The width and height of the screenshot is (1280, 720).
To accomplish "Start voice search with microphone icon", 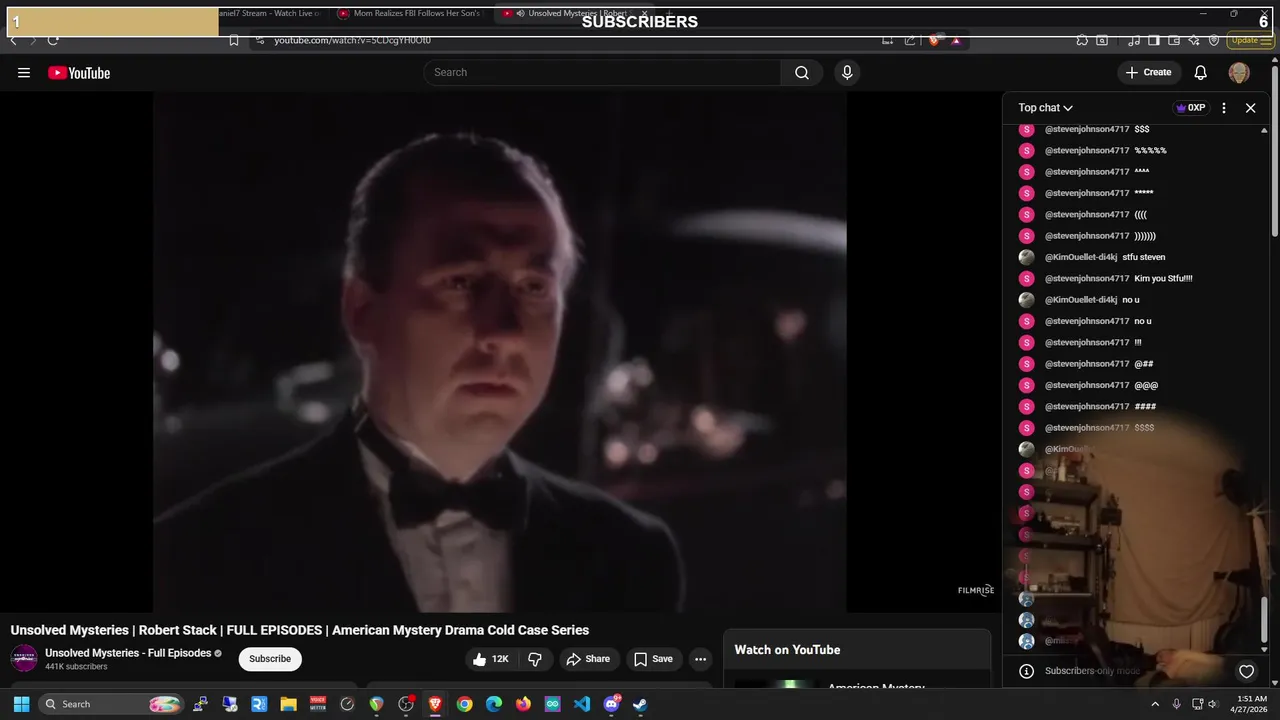I will click(x=847, y=72).
